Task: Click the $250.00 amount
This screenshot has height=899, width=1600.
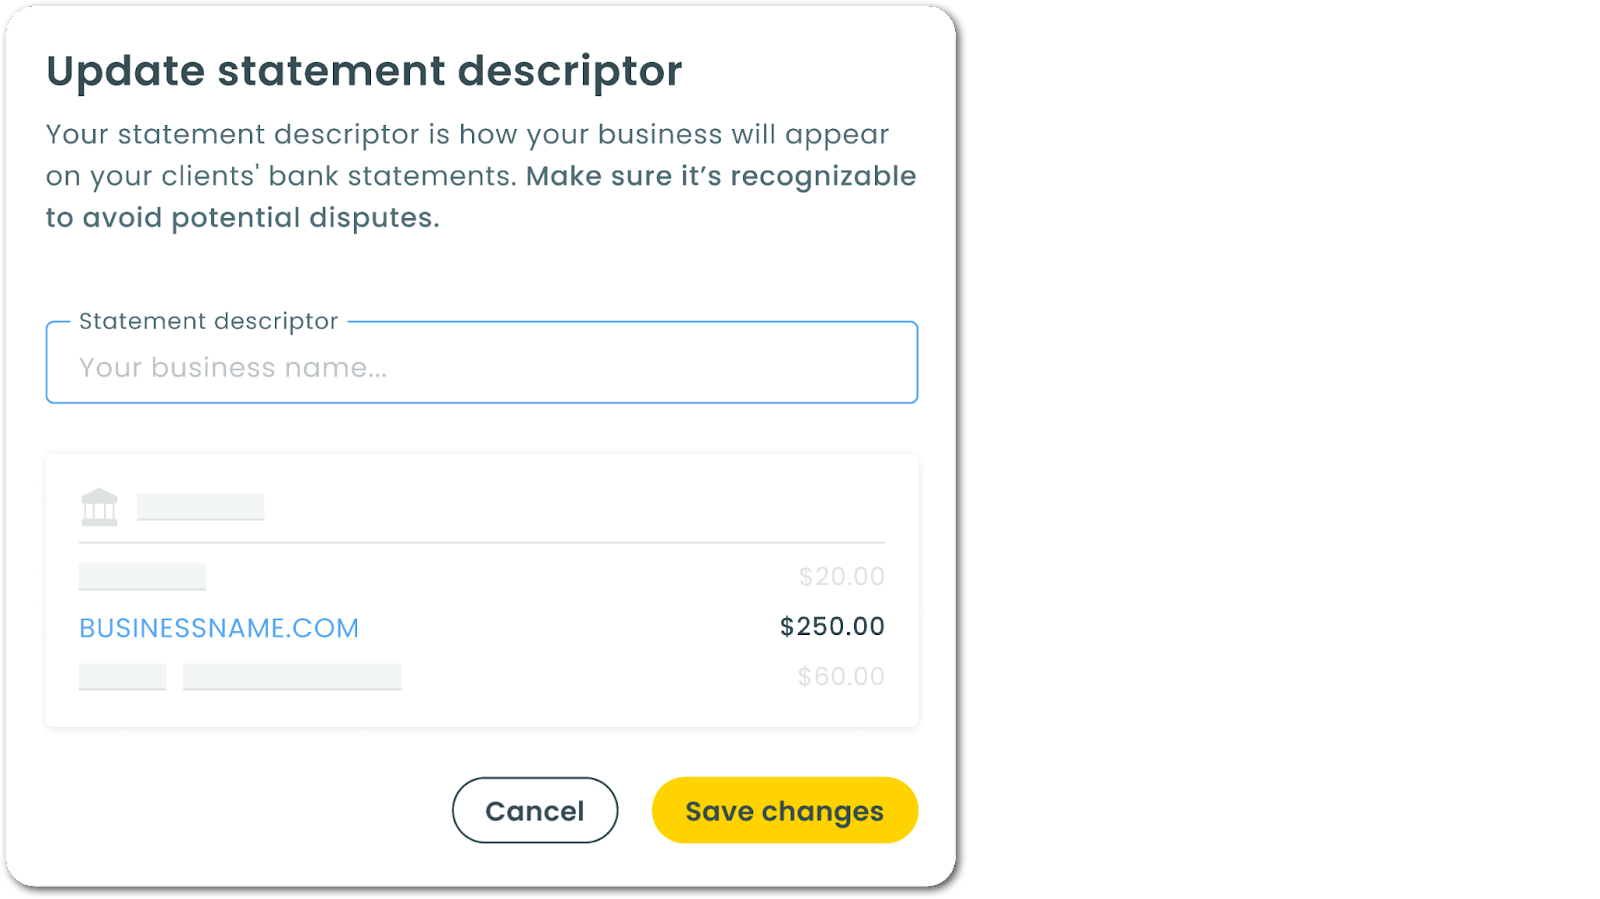Action: 832,627
